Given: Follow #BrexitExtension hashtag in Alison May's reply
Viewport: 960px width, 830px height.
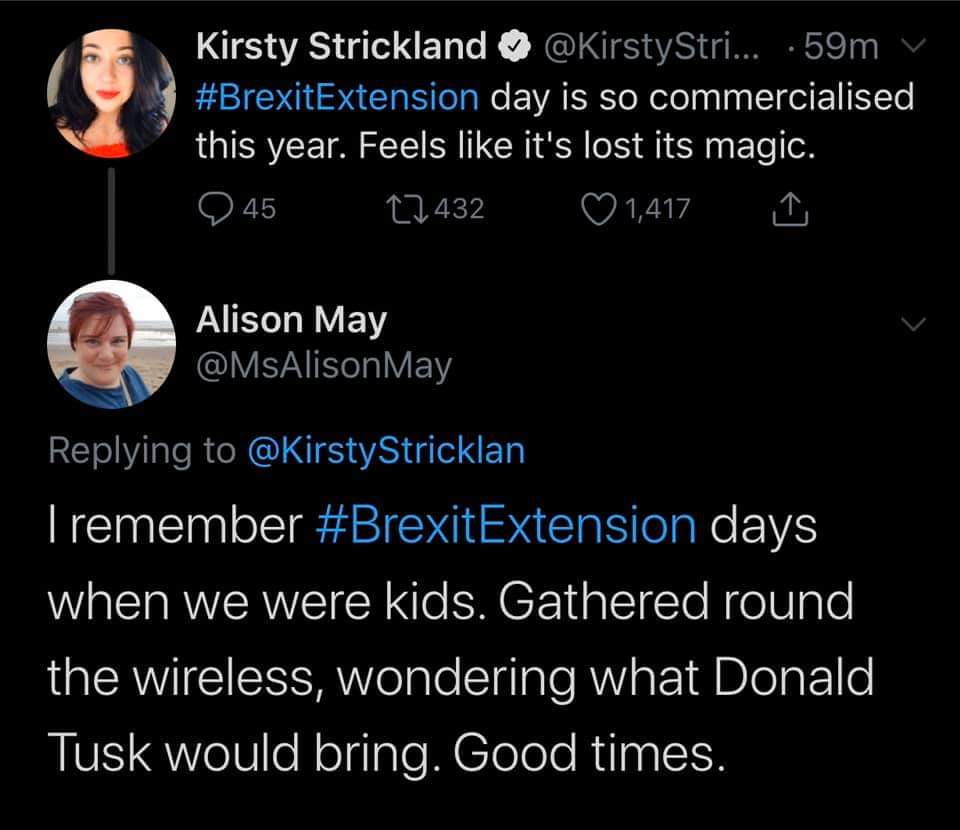Looking at the screenshot, I should [505, 526].
